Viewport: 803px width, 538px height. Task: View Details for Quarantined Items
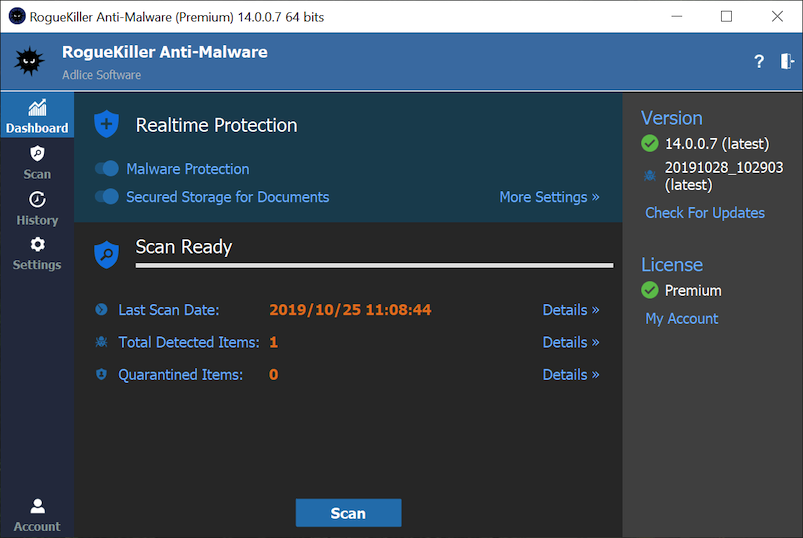[x=571, y=374]
